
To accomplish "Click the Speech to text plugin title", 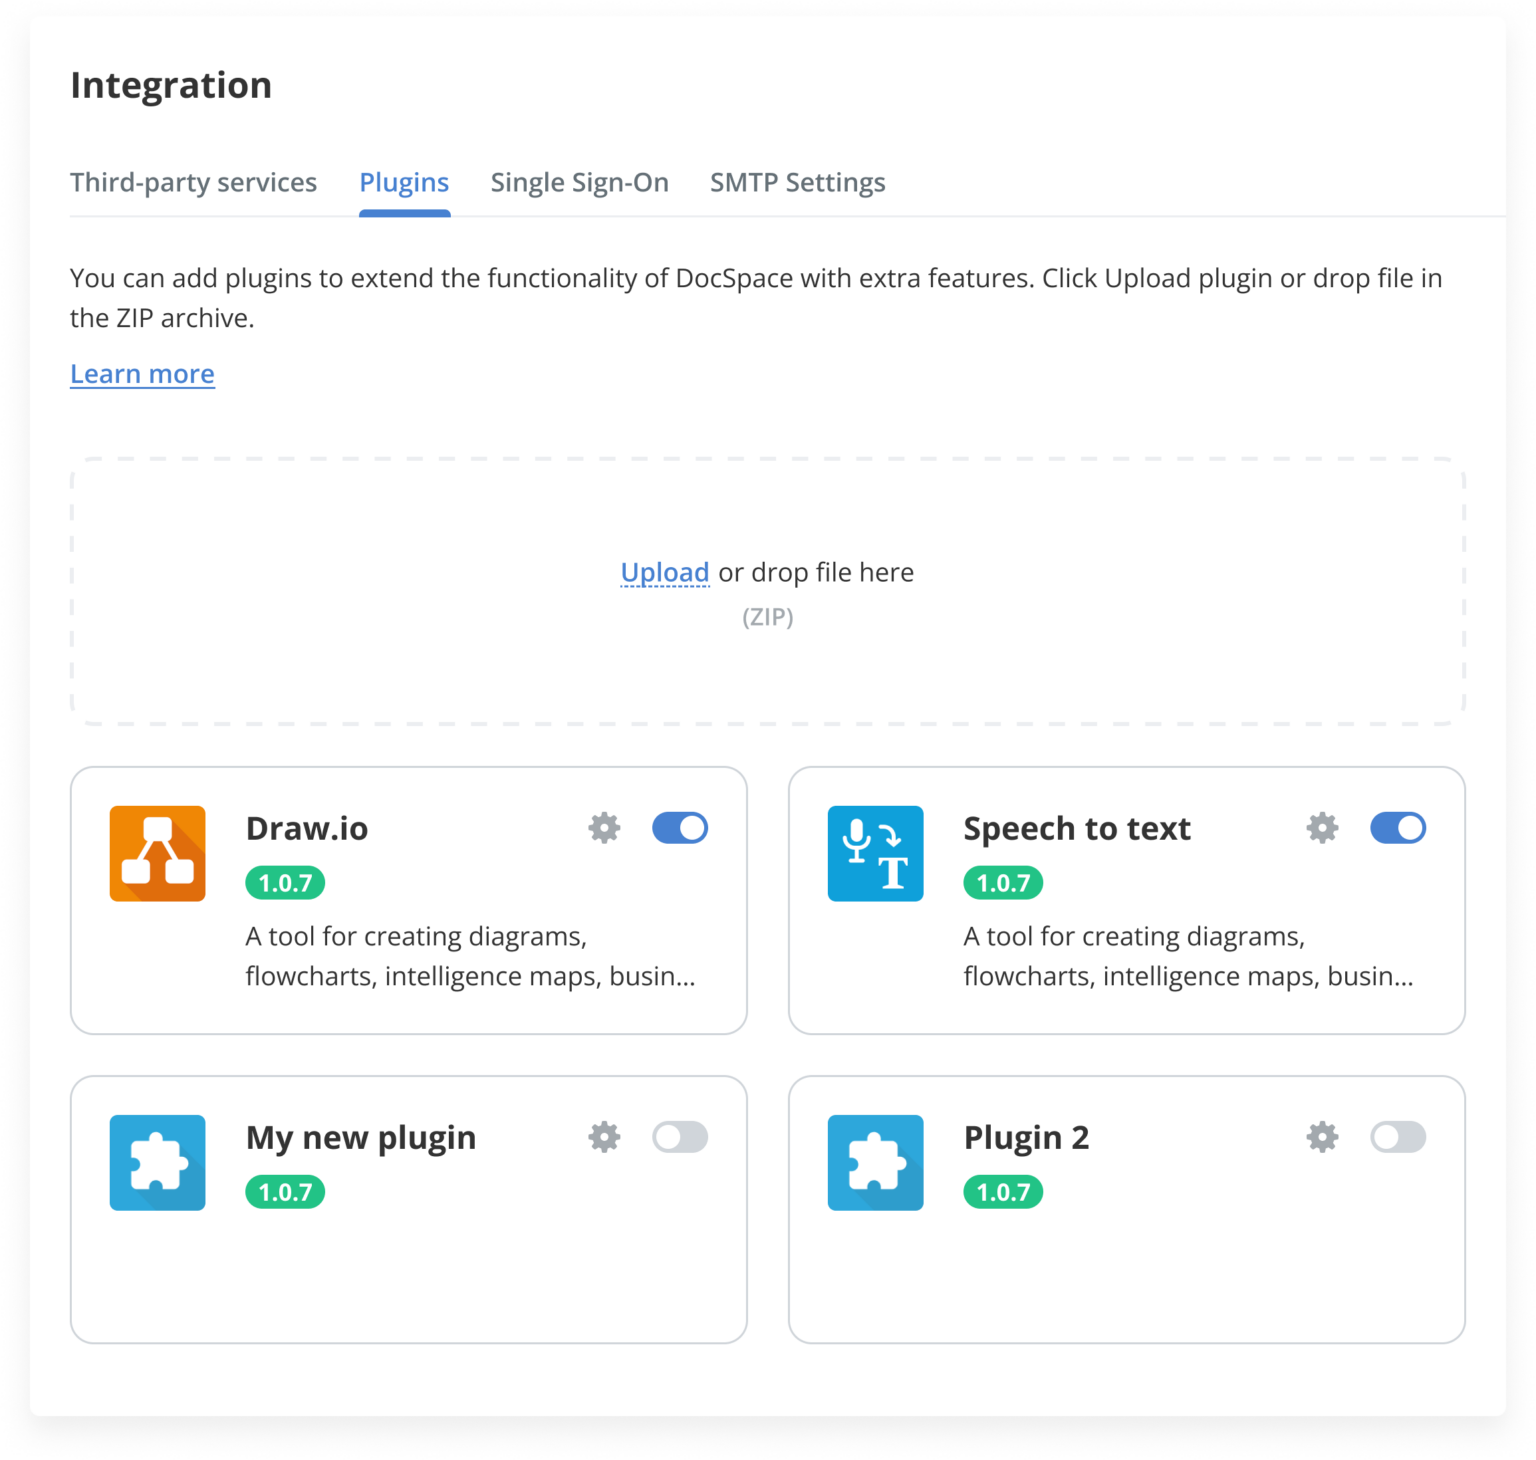I will coord(1076,829).
